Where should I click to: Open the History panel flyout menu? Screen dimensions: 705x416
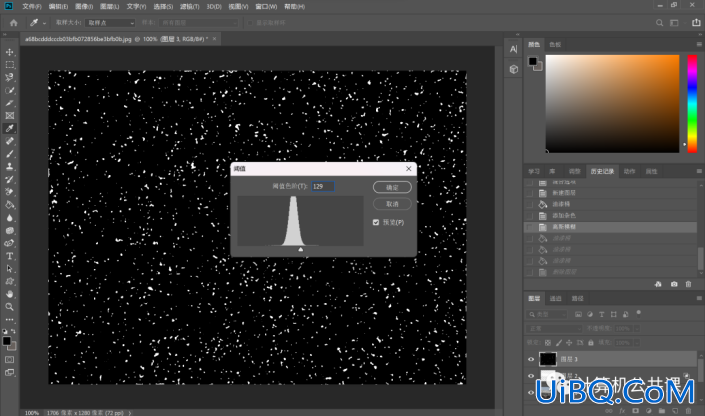699,171
